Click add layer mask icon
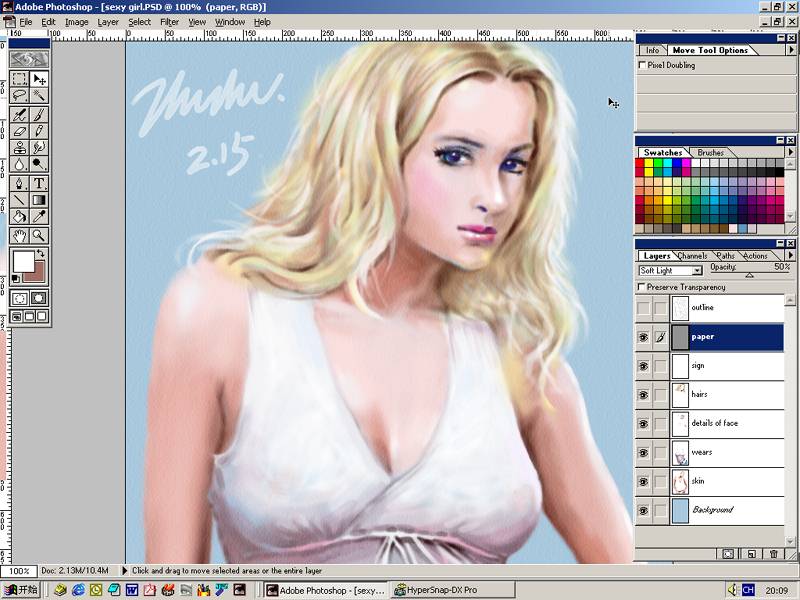The image size is (800, 600). pos(728,554)
